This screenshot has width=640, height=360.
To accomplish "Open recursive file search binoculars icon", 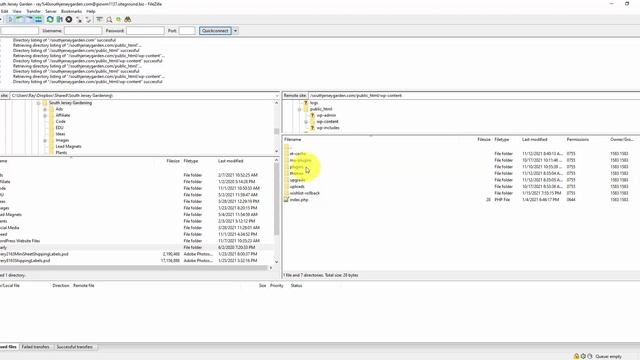I will click(128, 20).
